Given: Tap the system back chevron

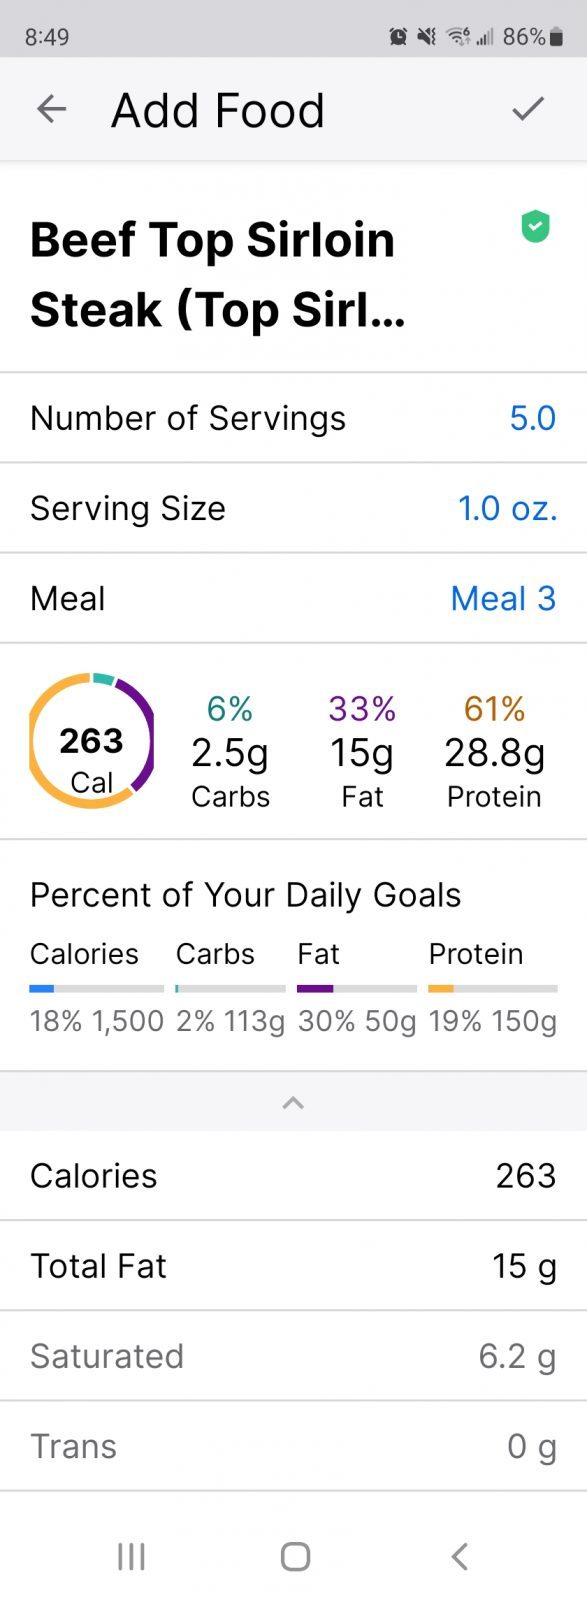Looking at the screenshot, I should pyautogui.click(x=459, y=1556).
